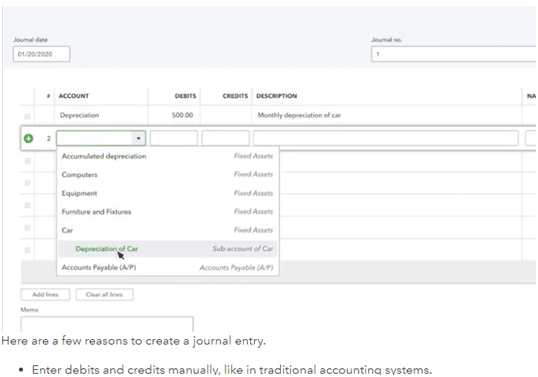The image size is (538, 377).
Task: Click the Debits field on line 2
Action: [174, 138]
